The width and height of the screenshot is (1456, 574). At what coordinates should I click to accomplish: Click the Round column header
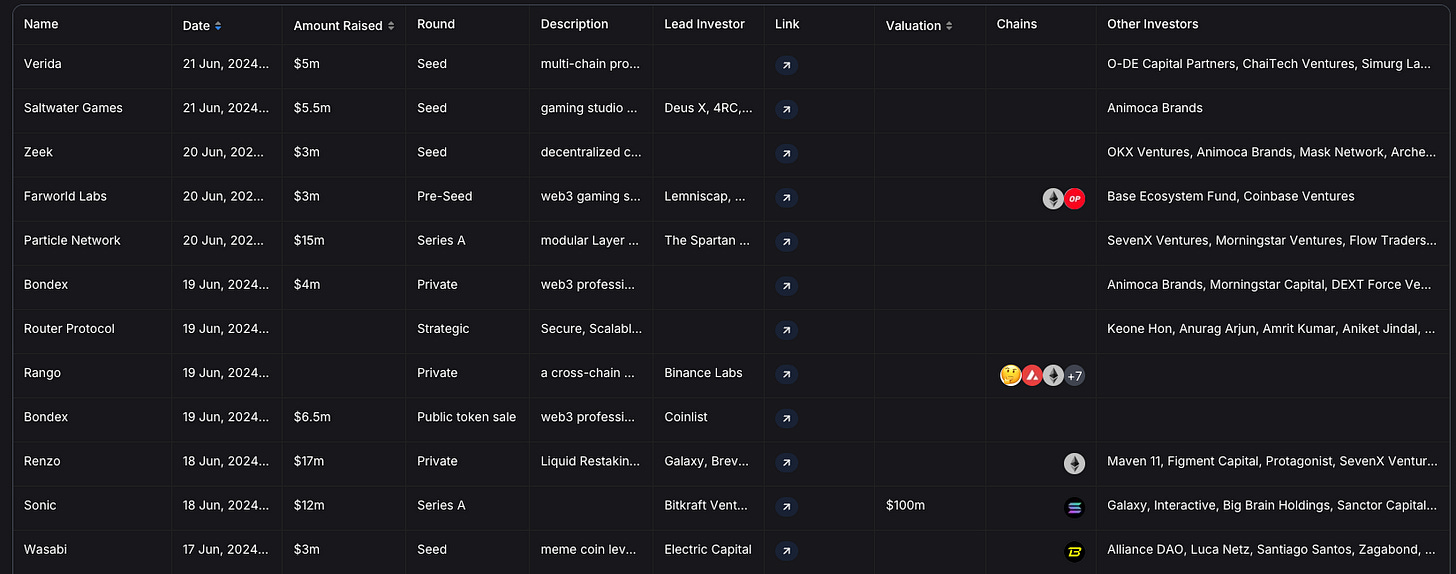coord(436,24)
